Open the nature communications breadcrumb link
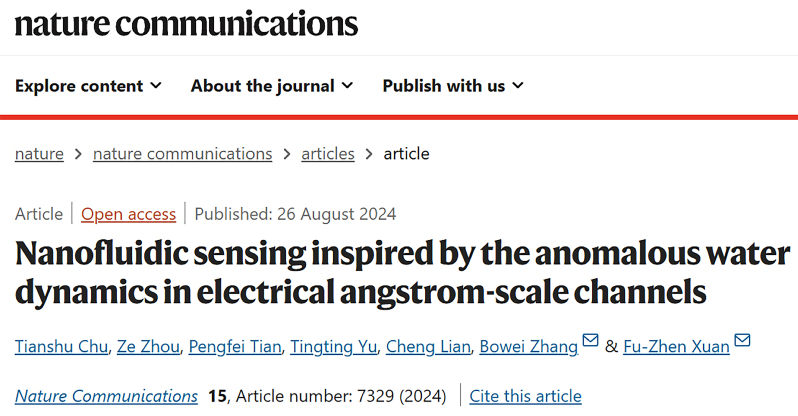This screenshot has width=798, height=416. [x=182, y=153]
